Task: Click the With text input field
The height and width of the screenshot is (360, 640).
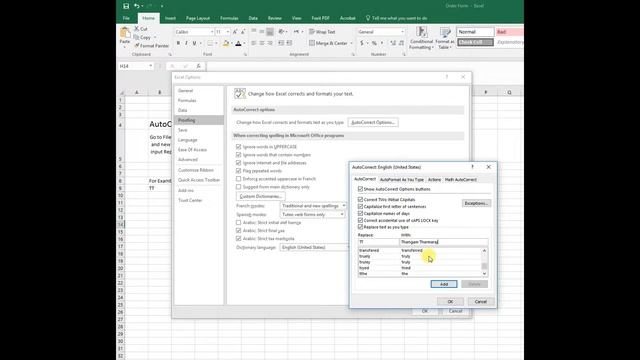Action: coord(444,242)
